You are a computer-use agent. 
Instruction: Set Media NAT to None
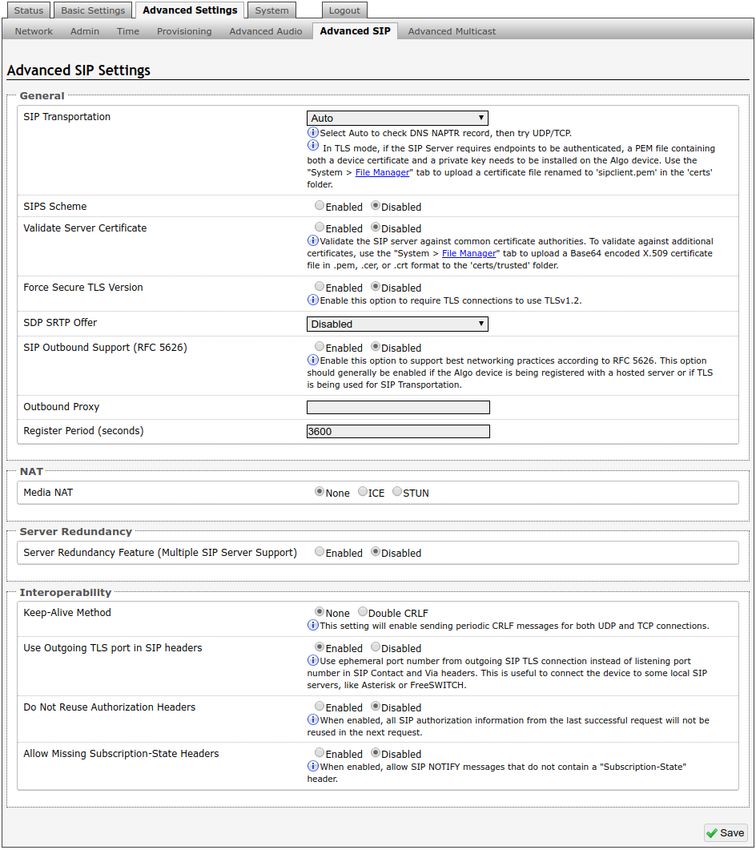[x=319, y=492]
